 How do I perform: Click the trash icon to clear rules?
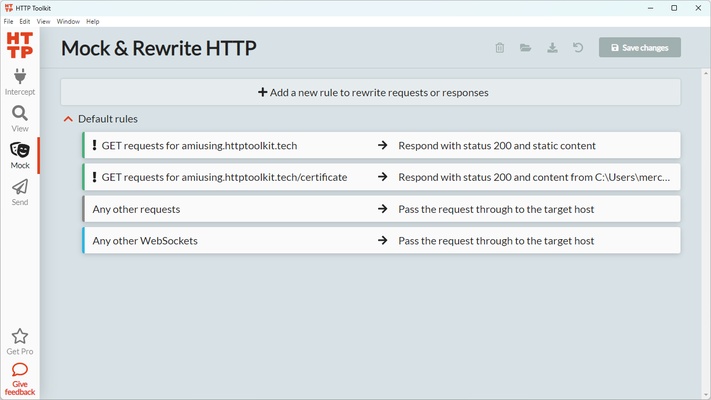tap(500, 48)
